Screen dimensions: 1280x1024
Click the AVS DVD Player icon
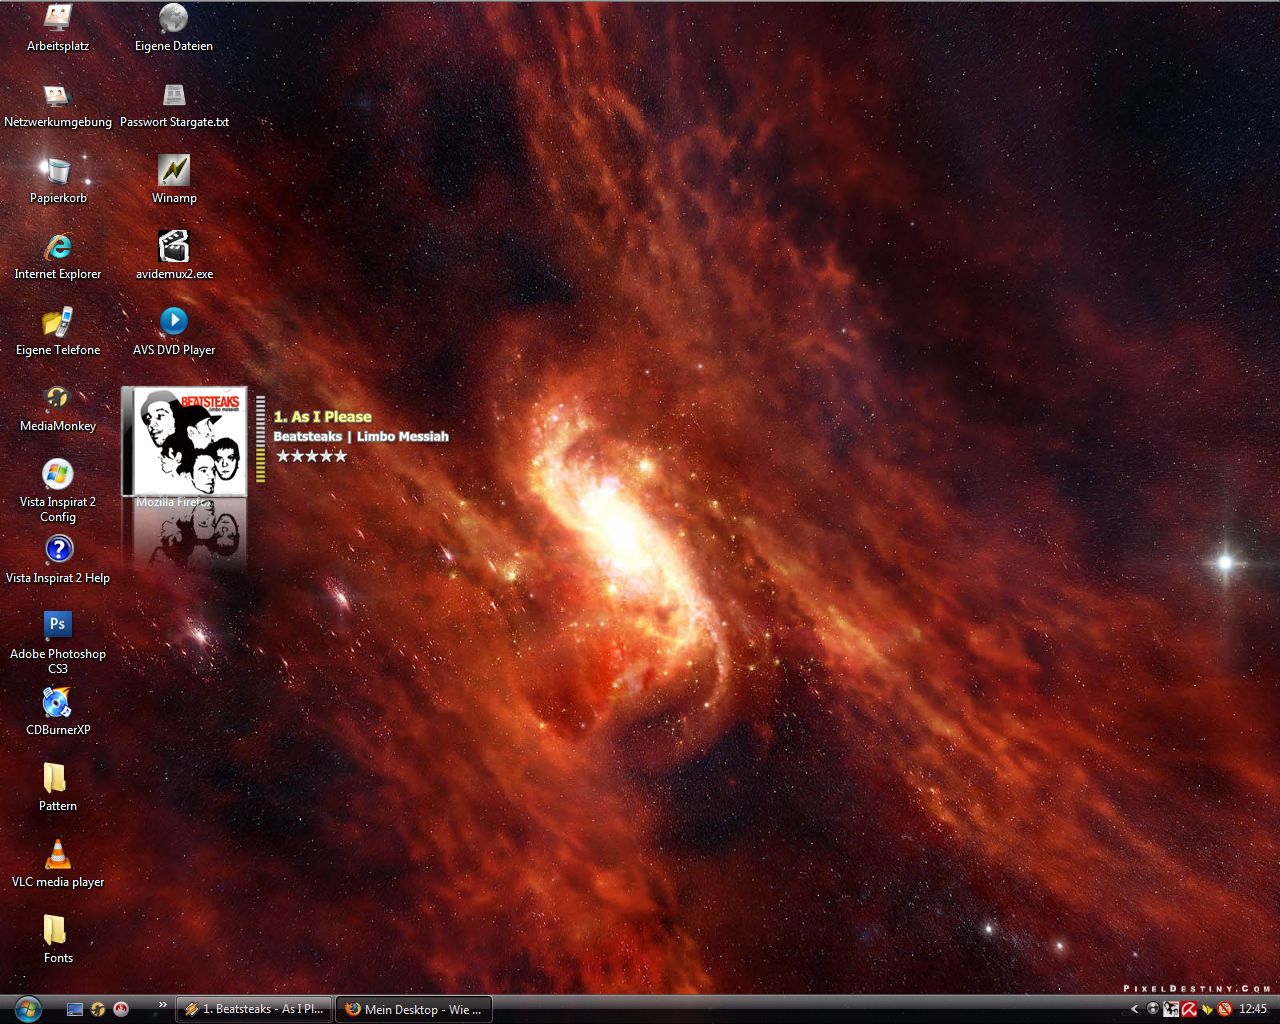(174, 322)
